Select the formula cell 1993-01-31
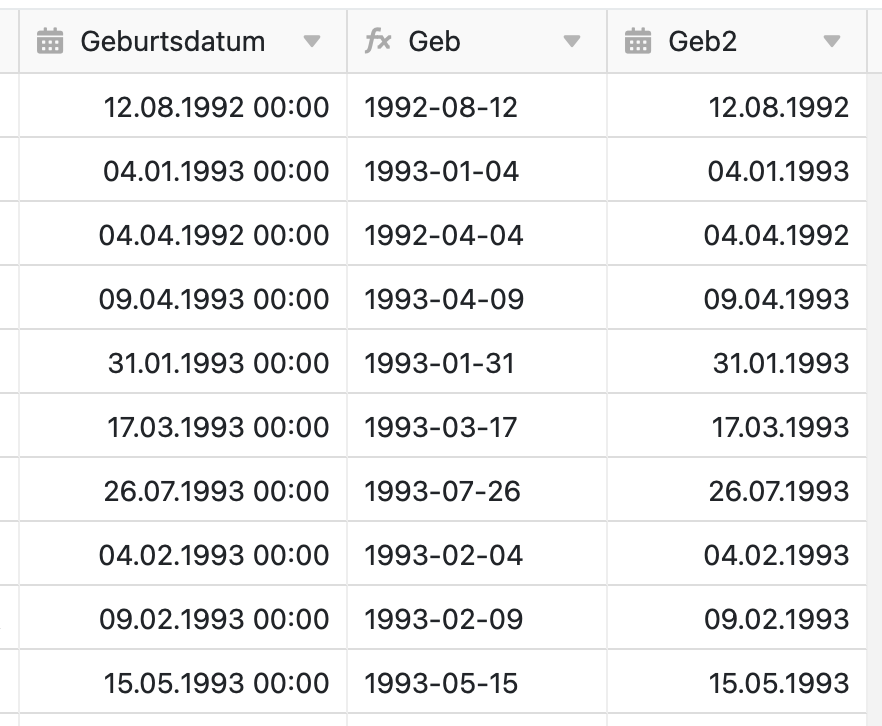This screenshot has width=882, height=726. [439, 363]
